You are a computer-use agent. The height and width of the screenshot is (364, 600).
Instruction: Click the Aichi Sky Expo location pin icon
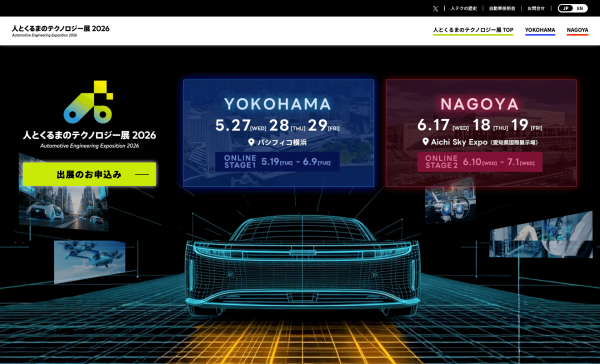pos(425,142)
